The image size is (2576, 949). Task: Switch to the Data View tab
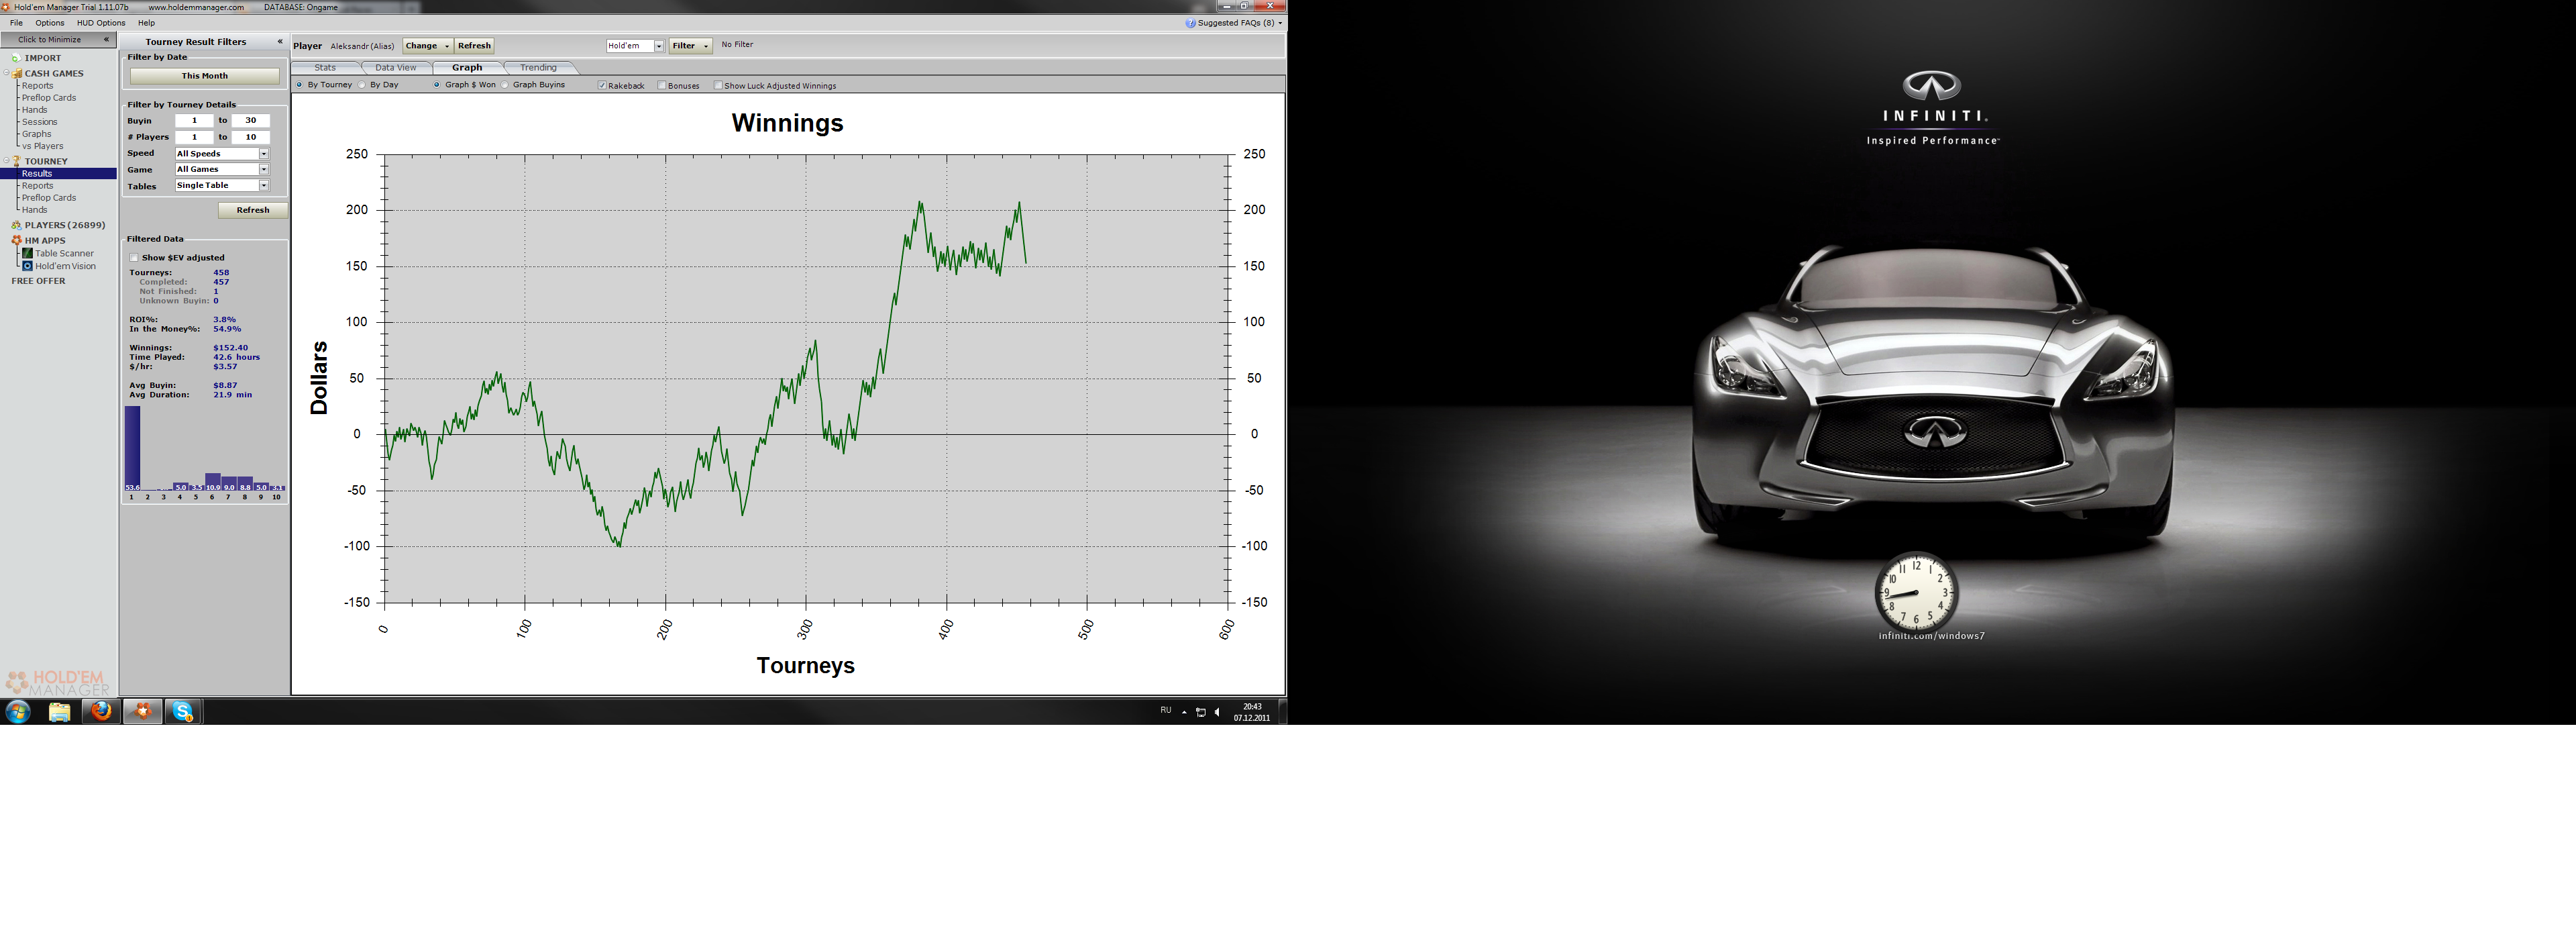pos(395,68)
